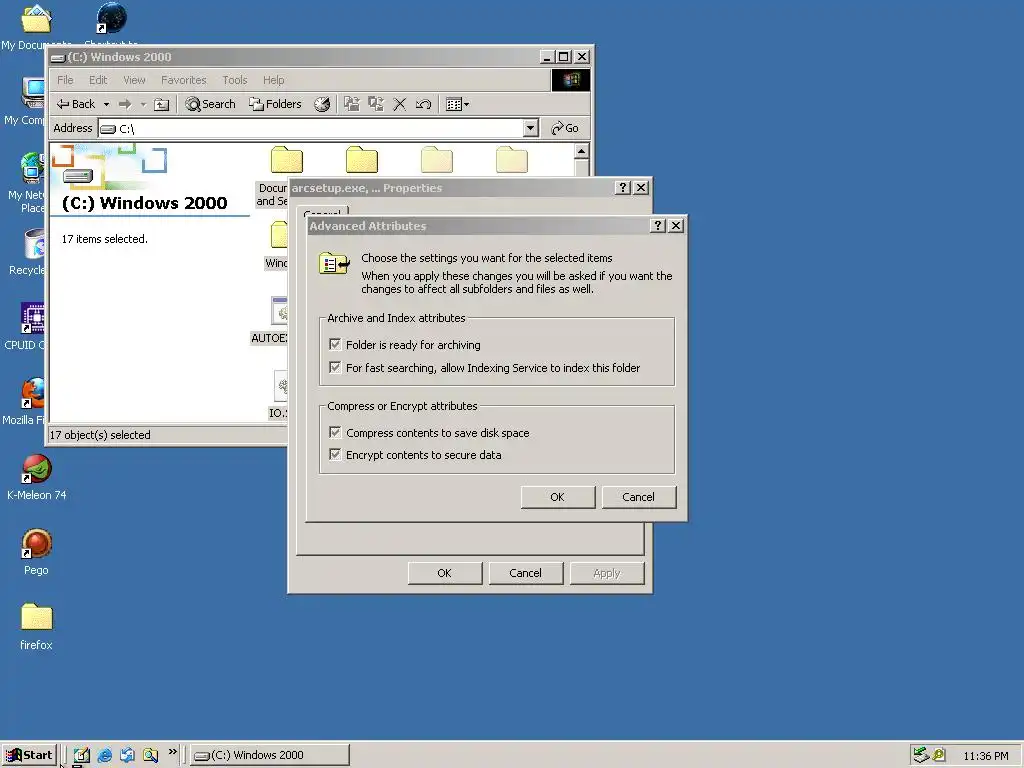This screenshot has height=768, width=1024.
Task: Click Show Desktop quick launch icon
Action: [82, 755]
